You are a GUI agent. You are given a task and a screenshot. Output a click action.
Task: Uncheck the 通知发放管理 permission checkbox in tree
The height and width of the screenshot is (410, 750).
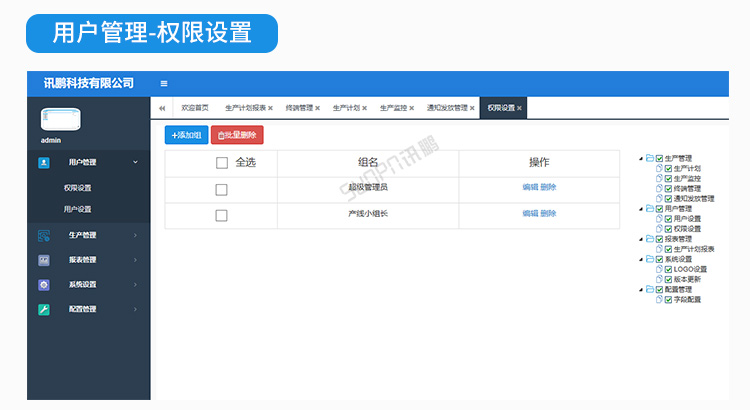668,199
